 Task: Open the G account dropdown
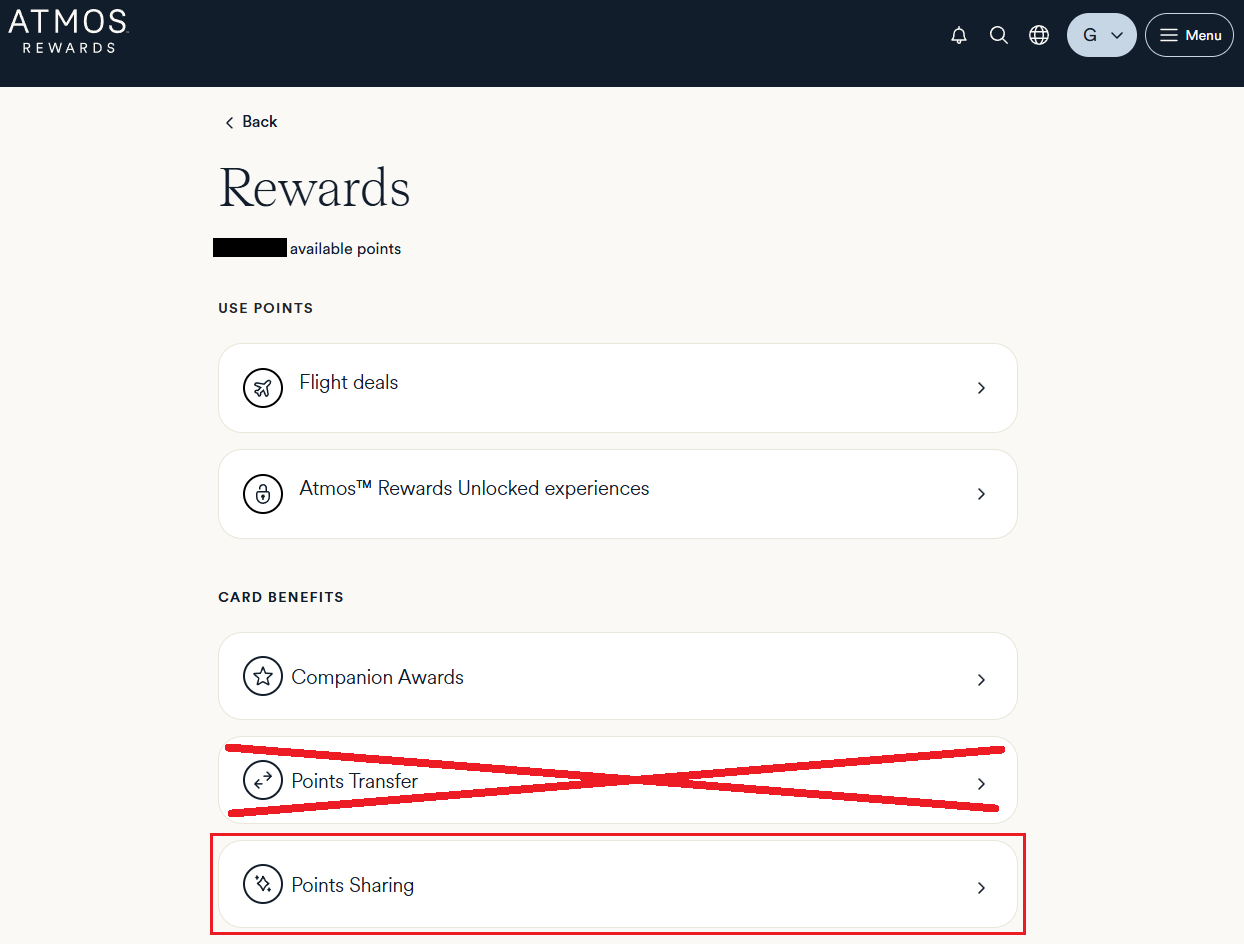(1101, 35)
